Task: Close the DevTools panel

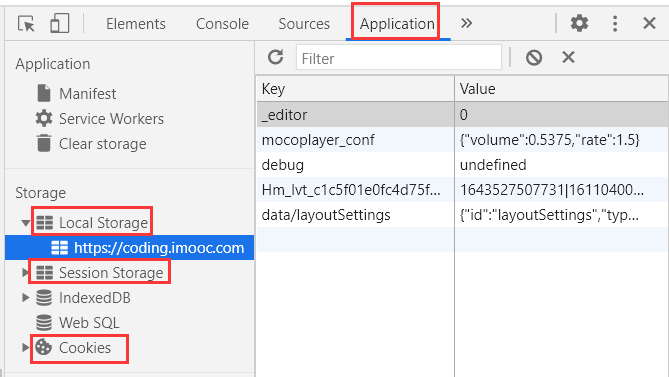Action: [649, 23]
